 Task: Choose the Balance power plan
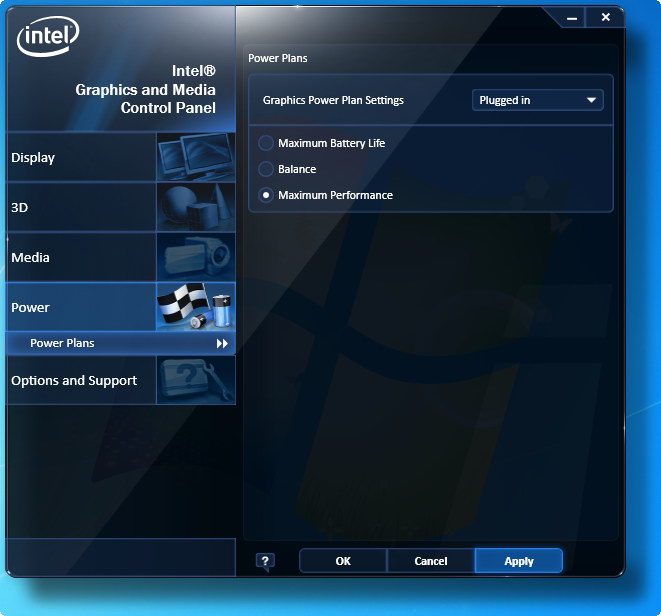coord(266,169)
